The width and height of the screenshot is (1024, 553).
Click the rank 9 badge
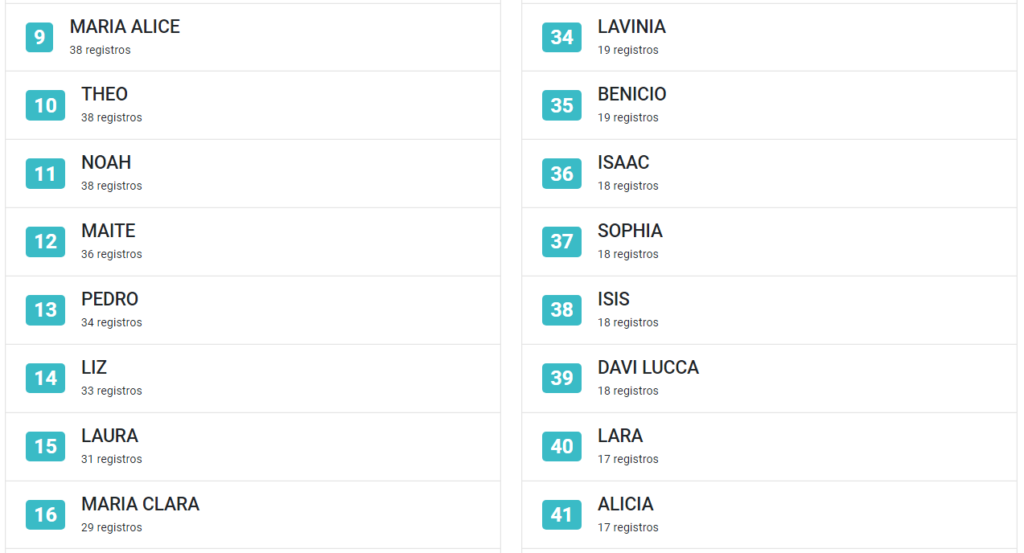coord(39,37)
